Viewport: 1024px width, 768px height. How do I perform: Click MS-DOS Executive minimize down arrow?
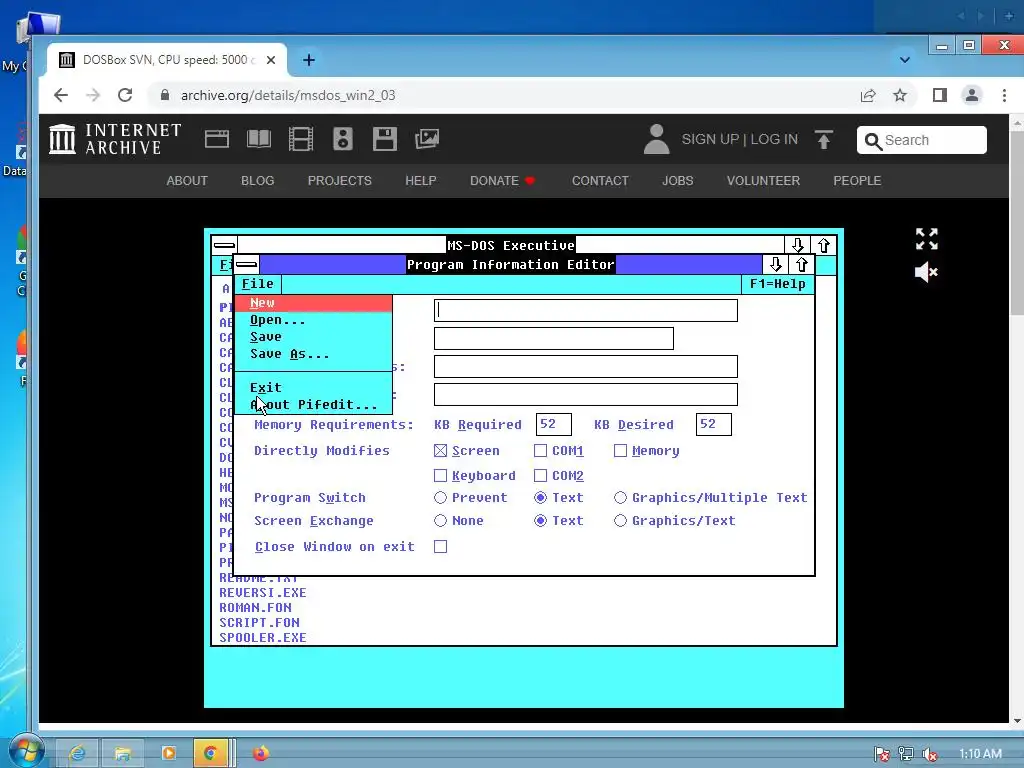tap(797, 246)
